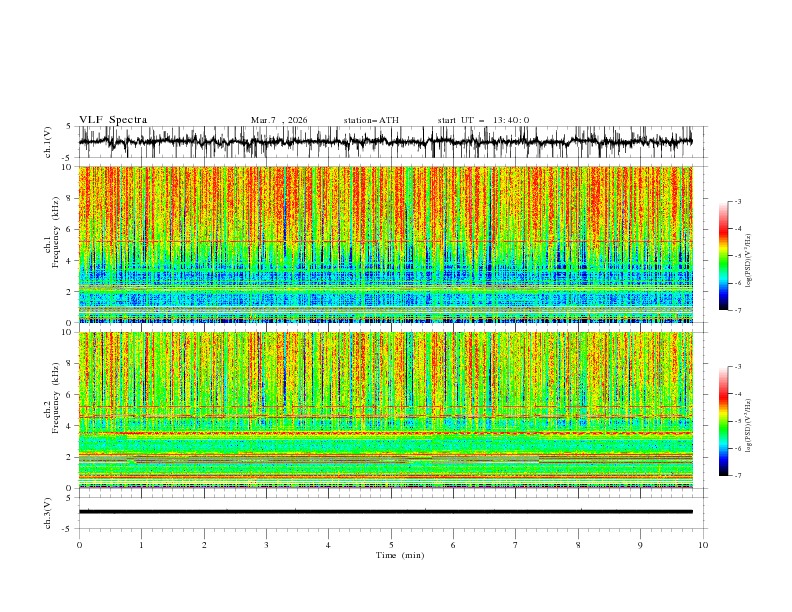Click the "-7" label on lower color bar
This screenshot has width=792, height=612.
(x=737, y=476)
